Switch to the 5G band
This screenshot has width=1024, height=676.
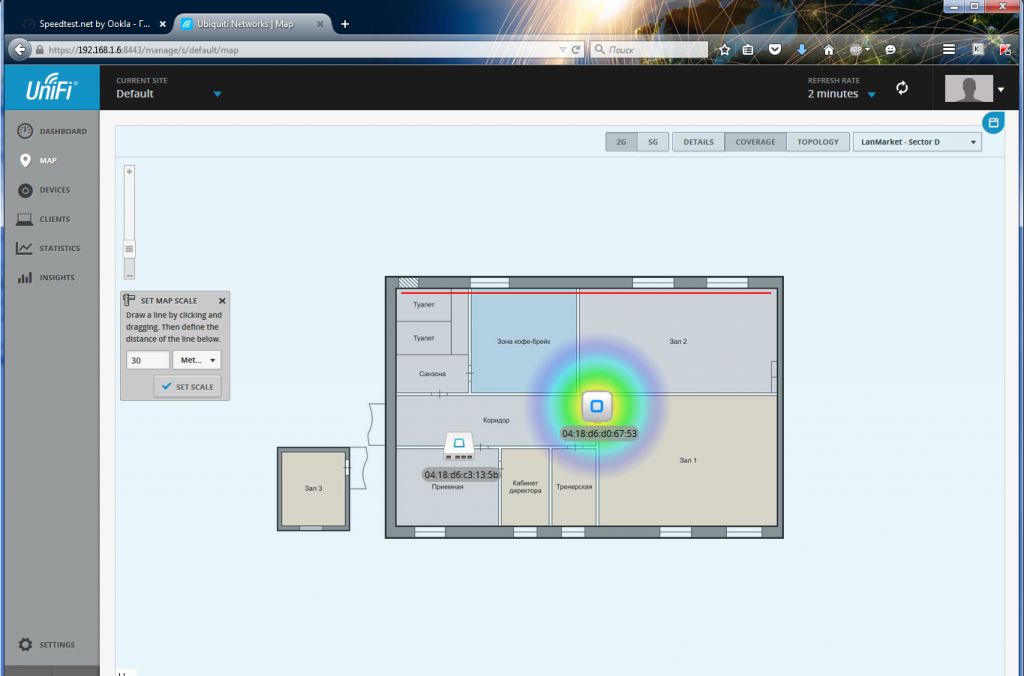[652, 142]
